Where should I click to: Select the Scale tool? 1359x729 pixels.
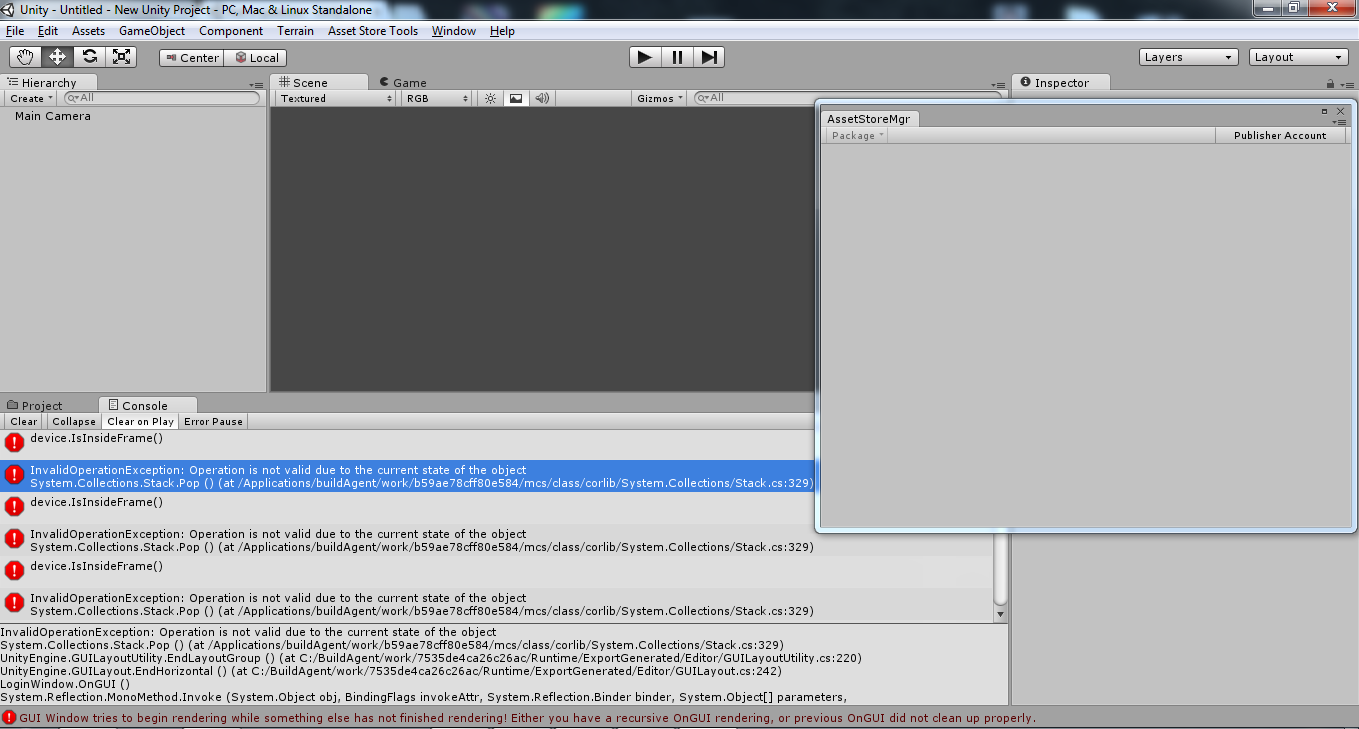121,57
